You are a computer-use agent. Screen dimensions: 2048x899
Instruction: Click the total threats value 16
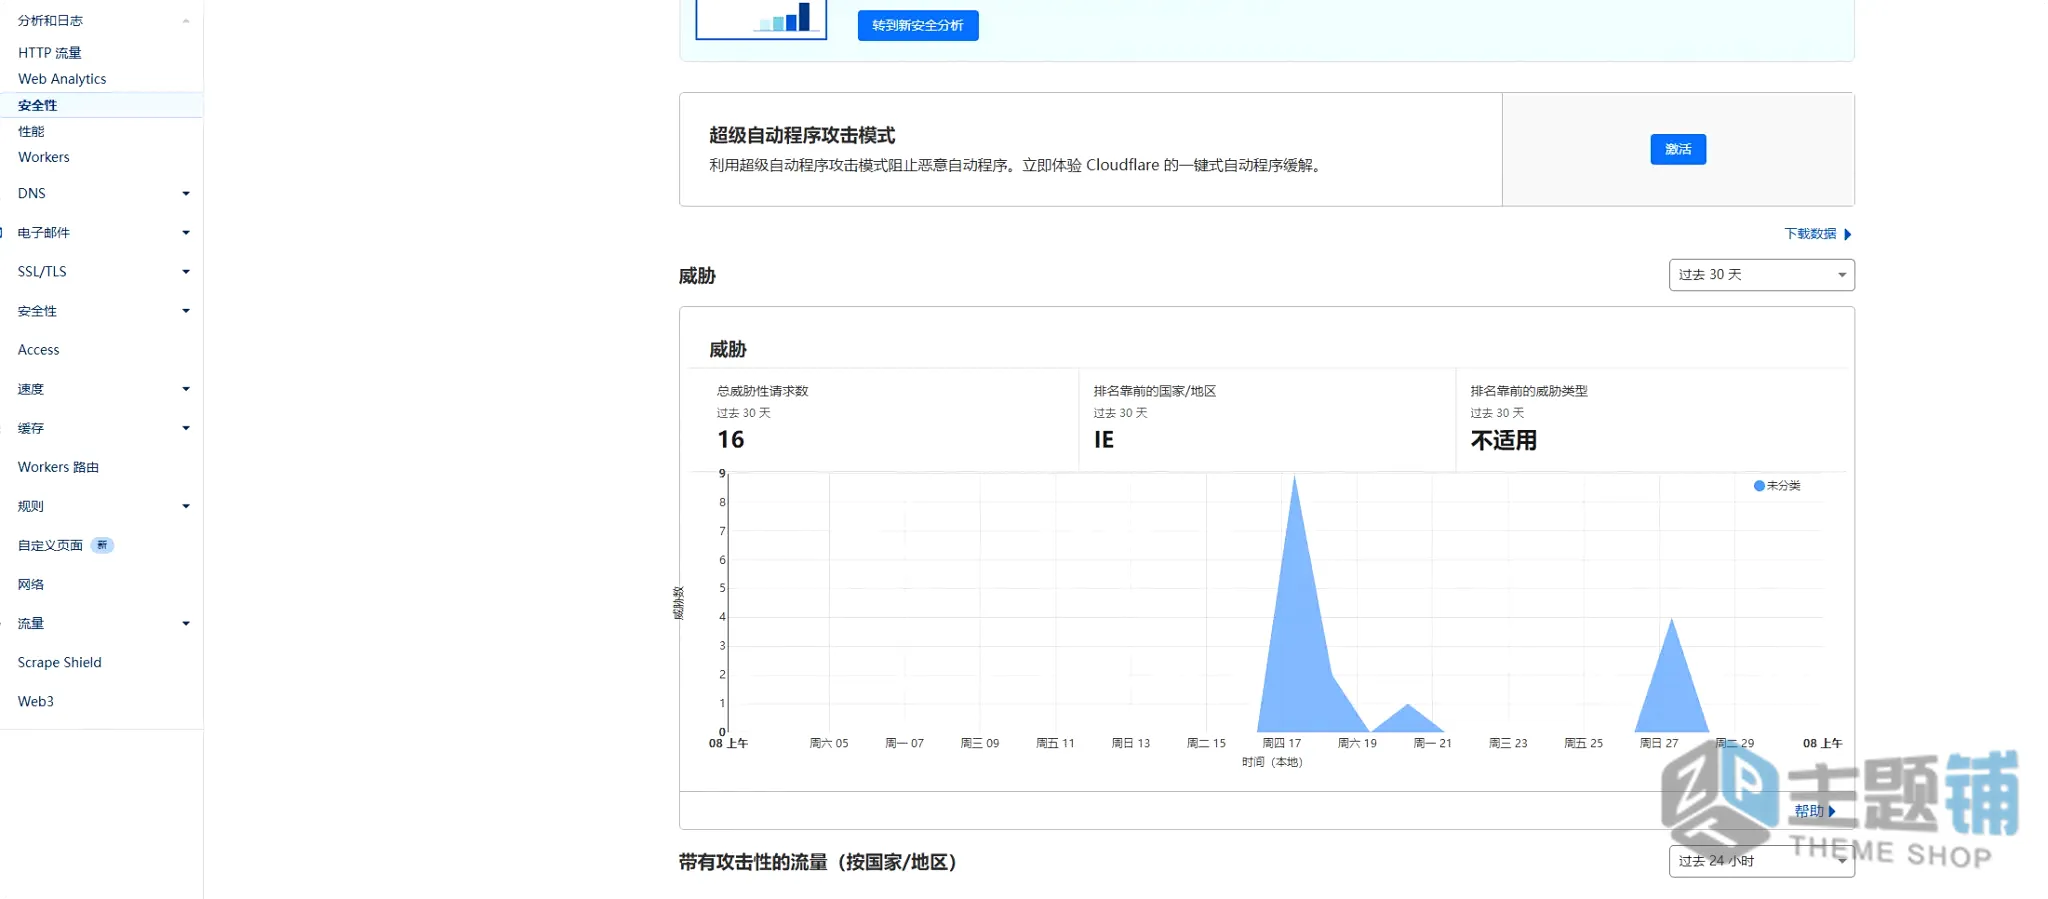[731, 440]
